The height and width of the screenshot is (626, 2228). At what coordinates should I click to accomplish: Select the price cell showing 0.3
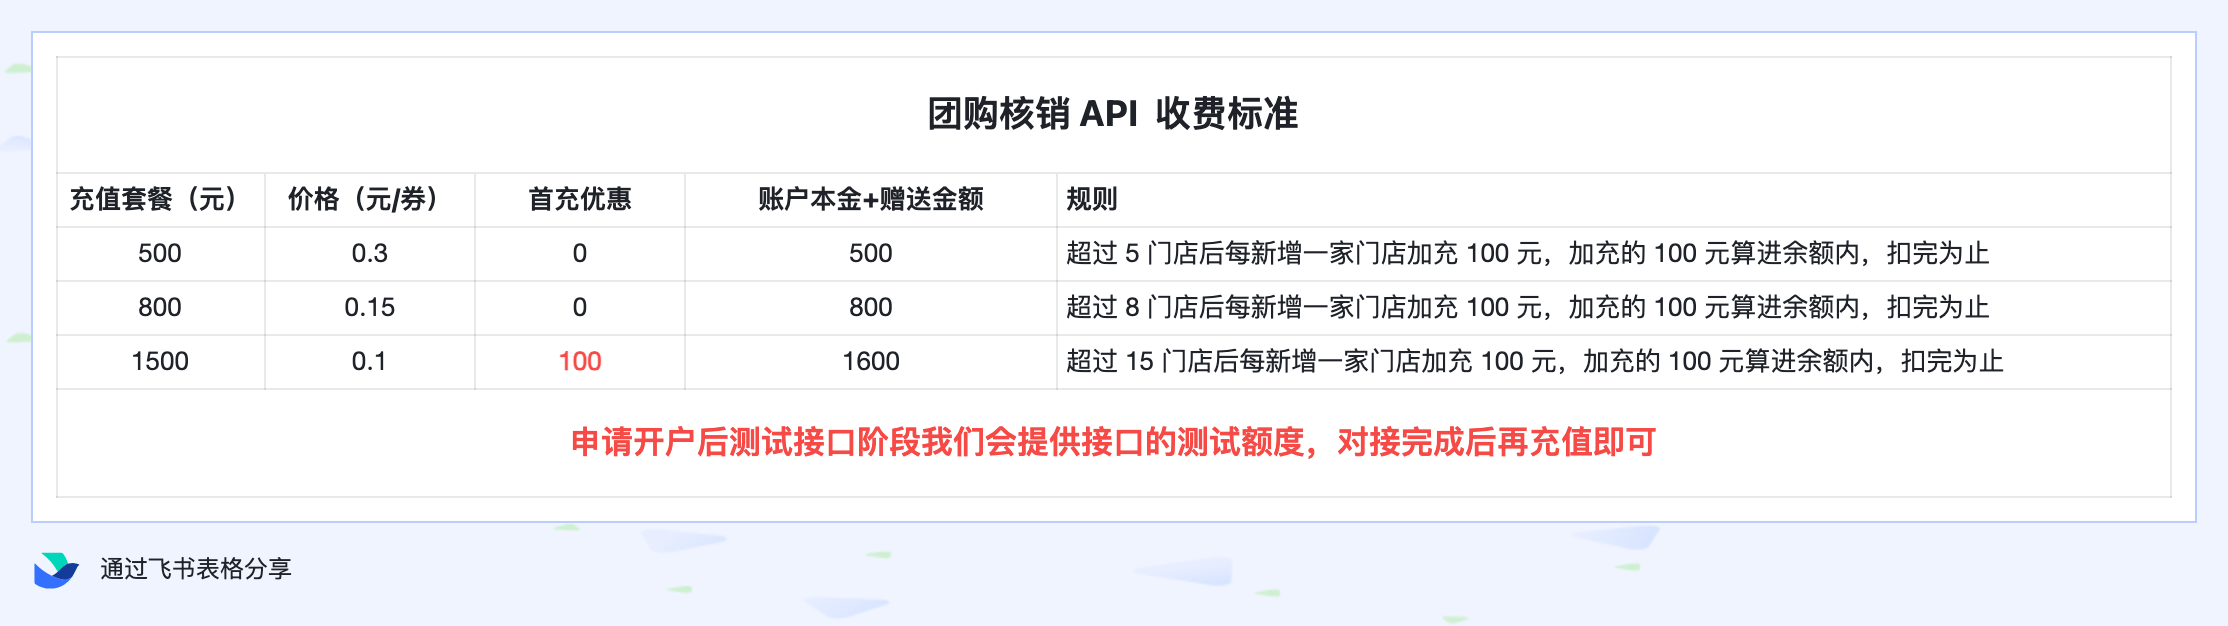pyautogui.click(x=369, y=254)
